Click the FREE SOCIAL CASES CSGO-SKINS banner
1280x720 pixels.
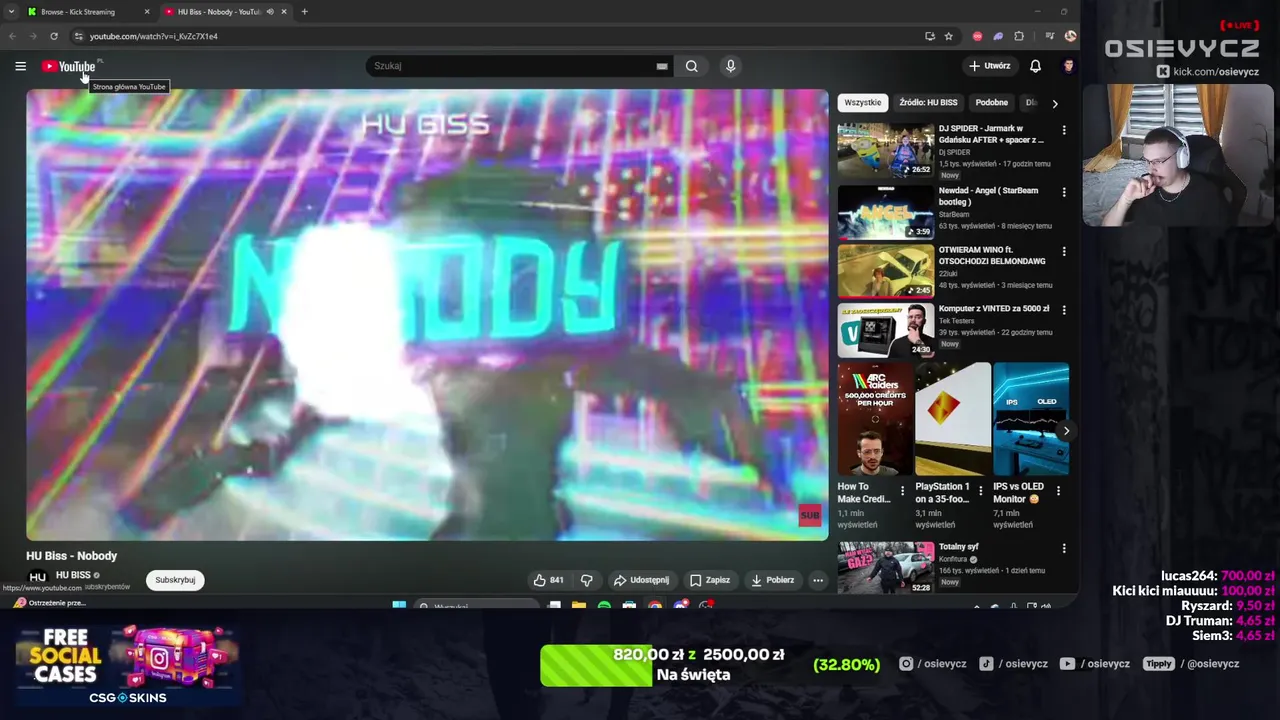(128, 666)
